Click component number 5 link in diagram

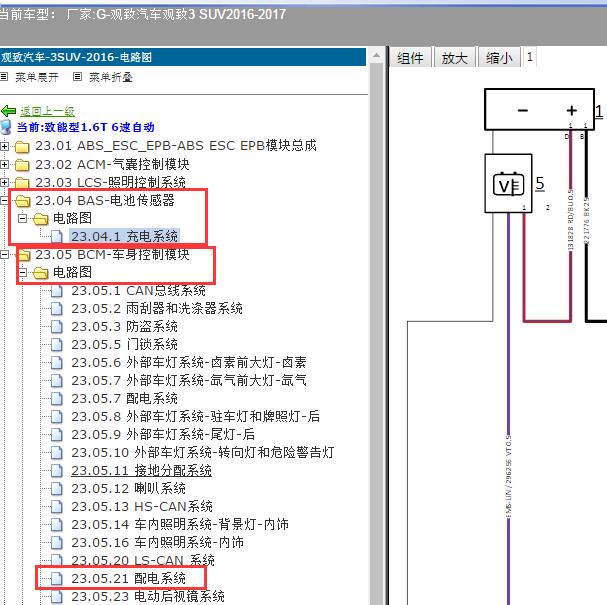[540, 183]
